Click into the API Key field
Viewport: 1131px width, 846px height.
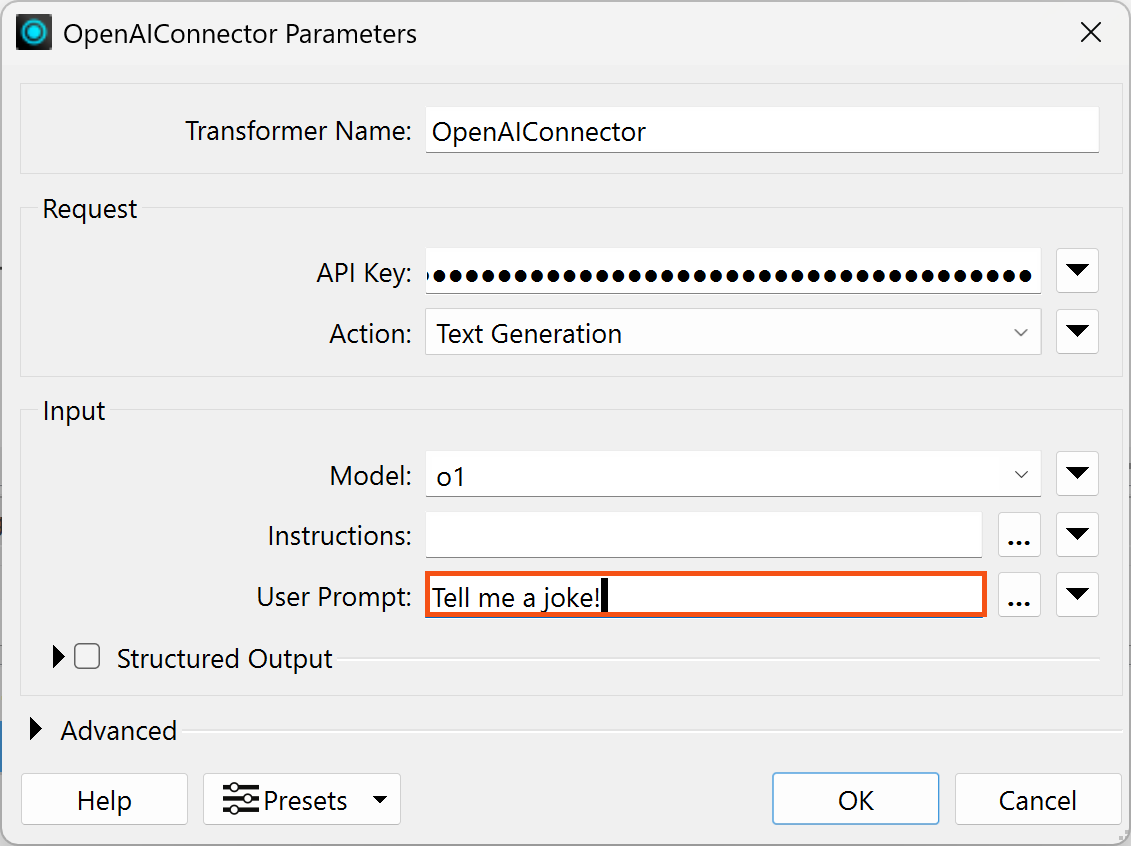(733, 271)
